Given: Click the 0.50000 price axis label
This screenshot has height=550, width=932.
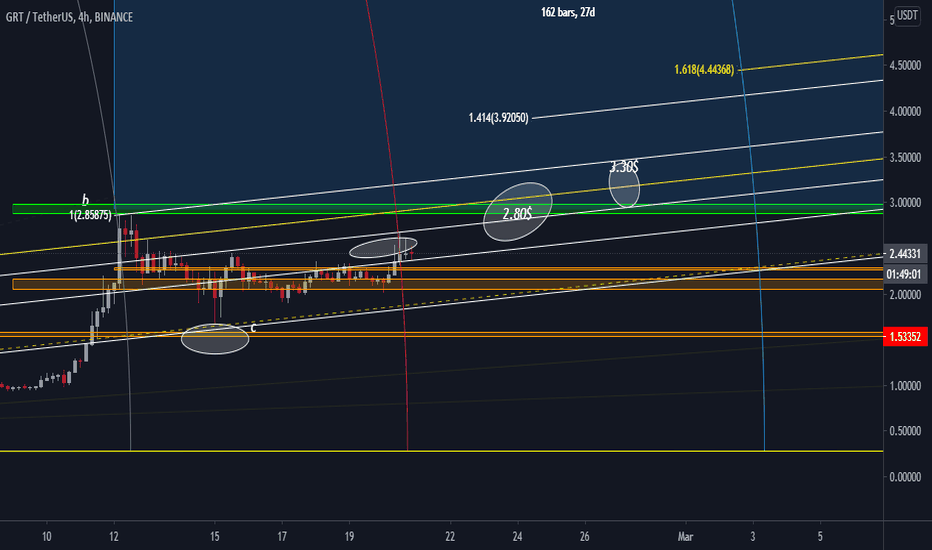Looking at the screenshot, I should pos(905,431).
